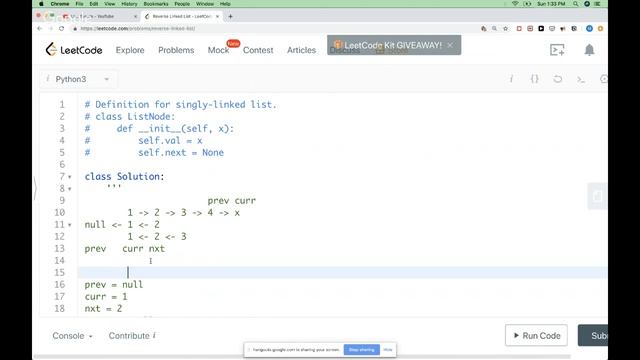Click Hide on the screen sharing bar
The height and width of the screenshot is (360, 640).
point(388,350)
